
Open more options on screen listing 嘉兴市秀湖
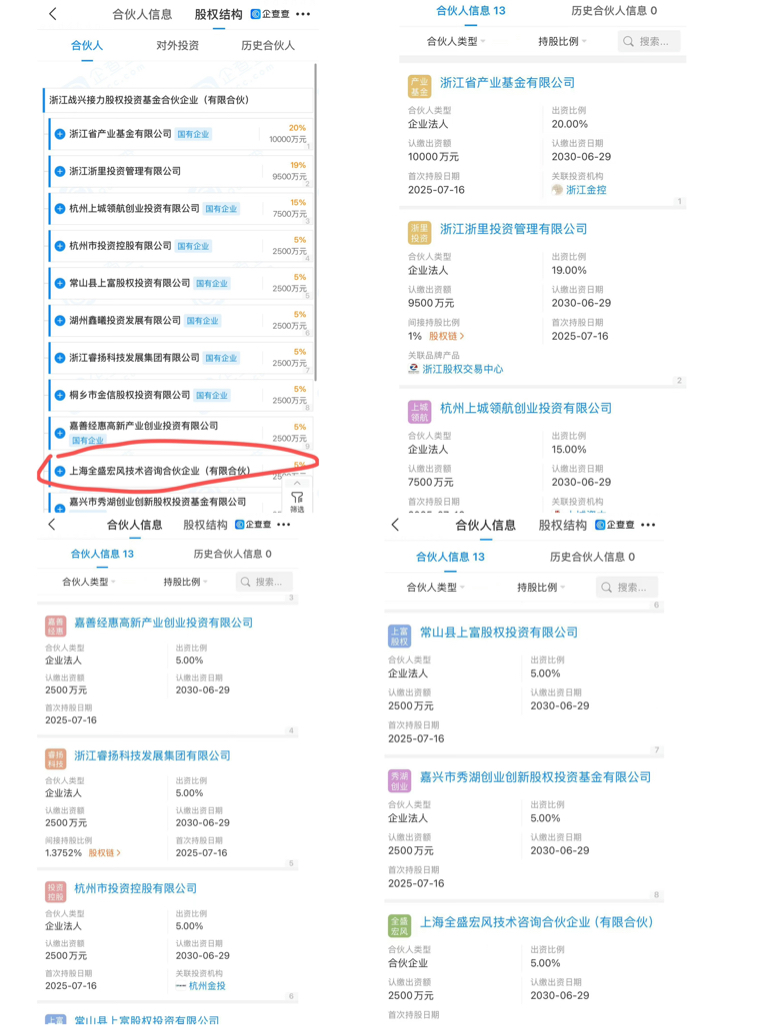[x=648, y=524]
